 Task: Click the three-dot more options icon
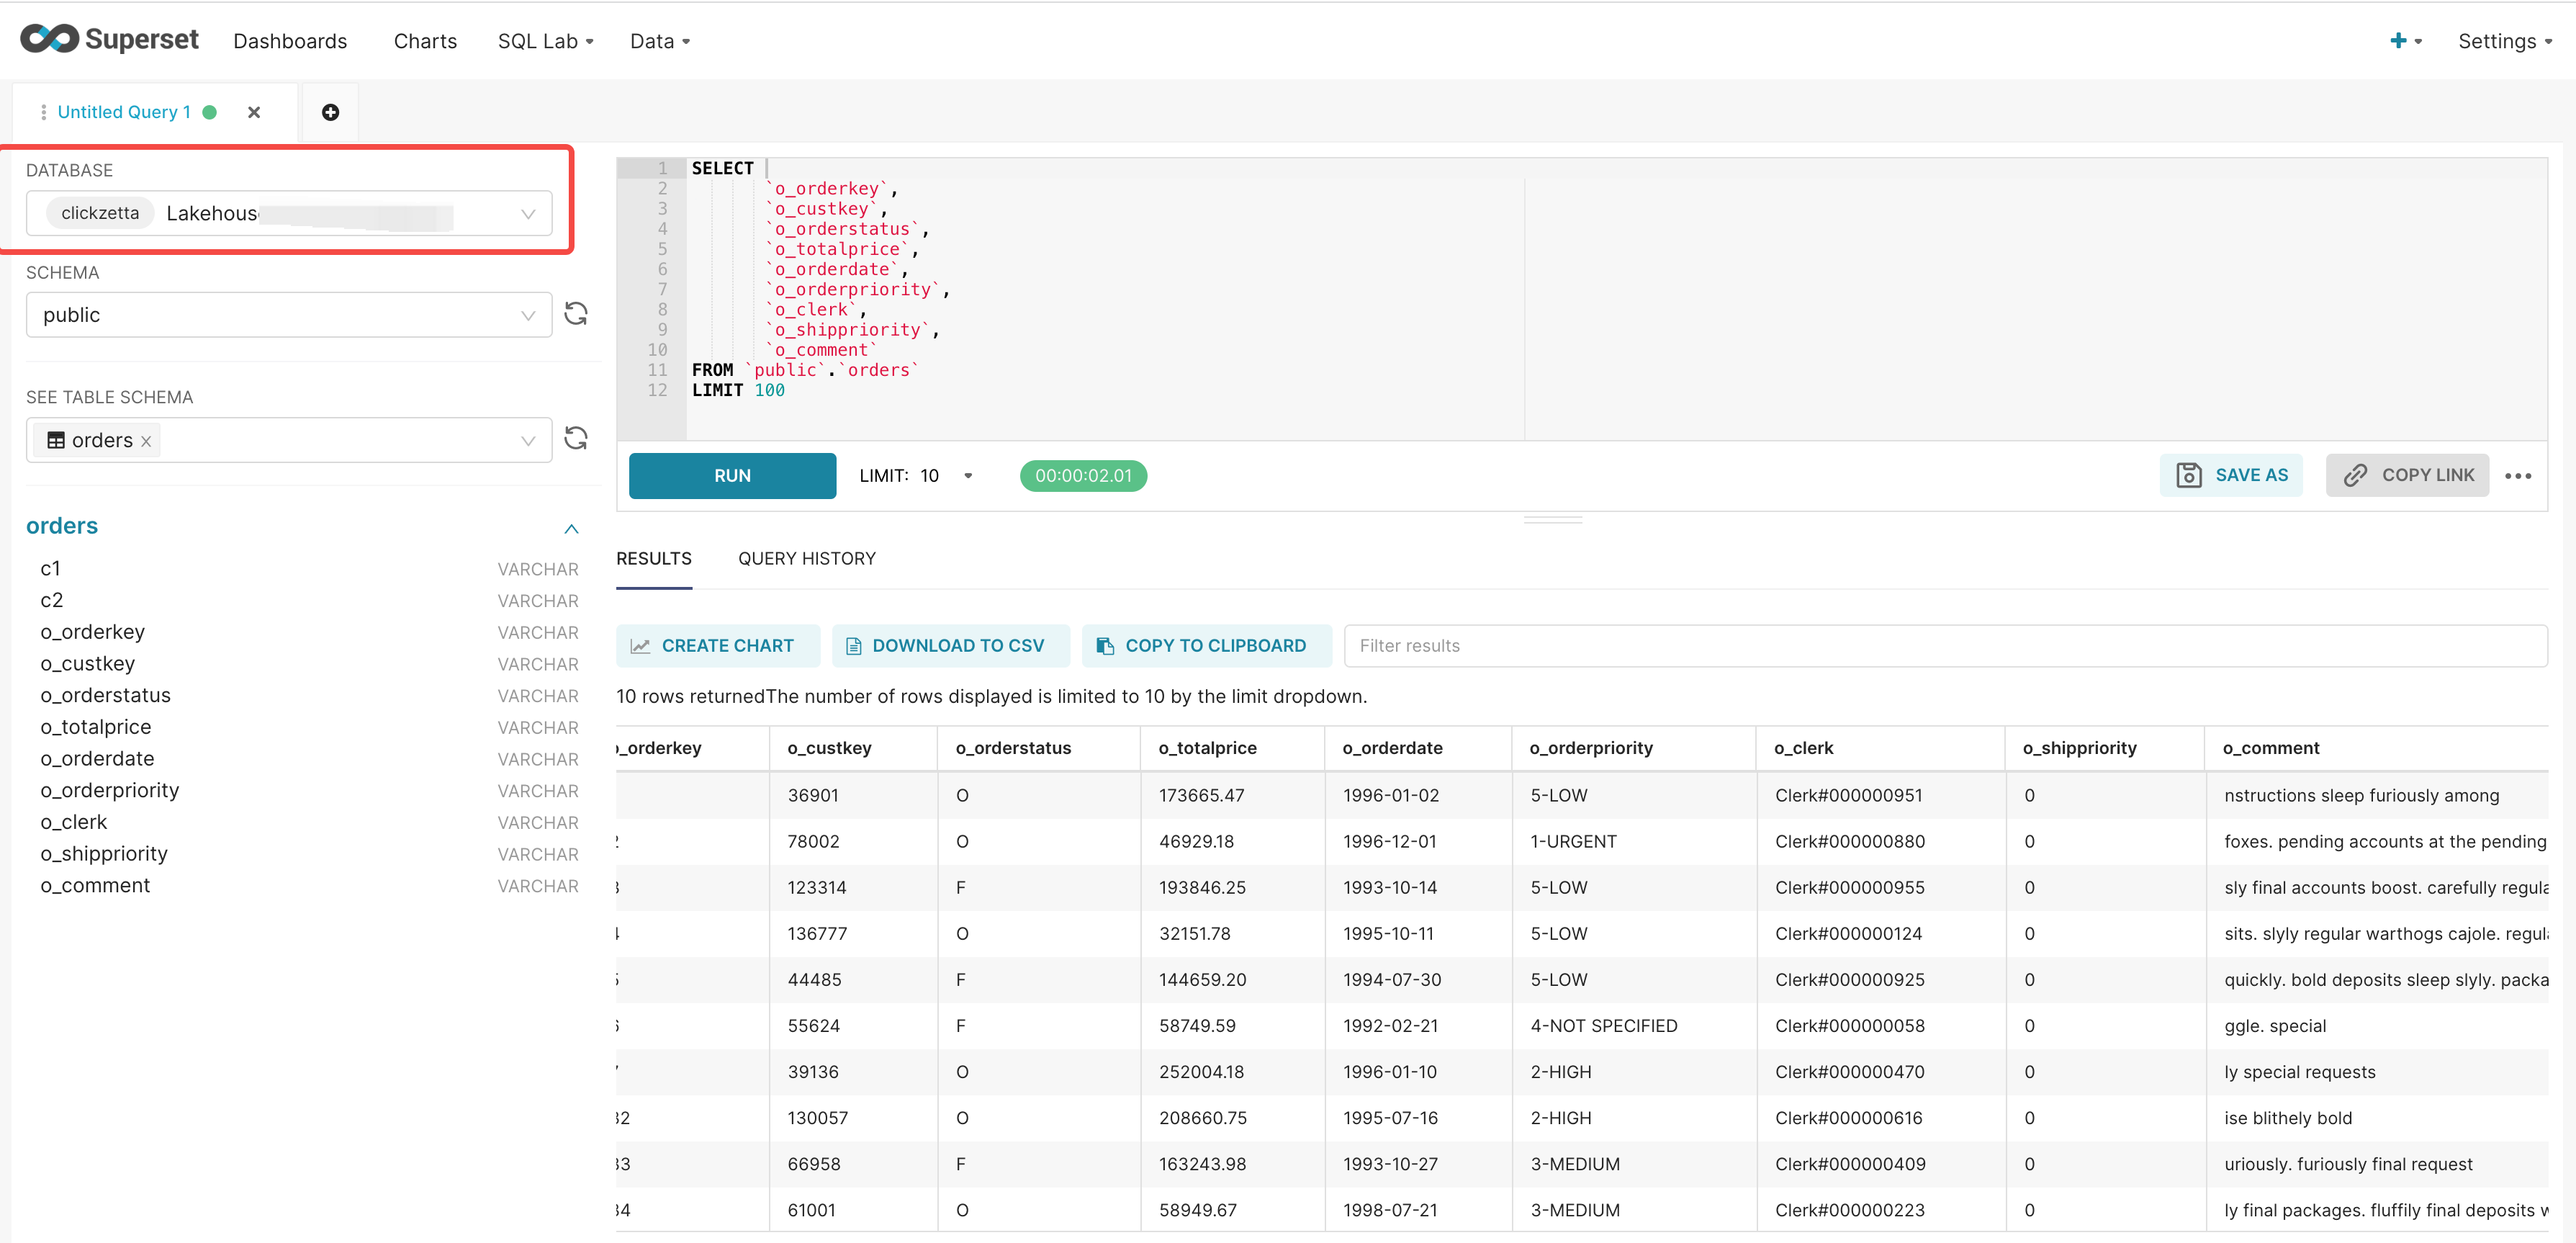point(2518,476)
